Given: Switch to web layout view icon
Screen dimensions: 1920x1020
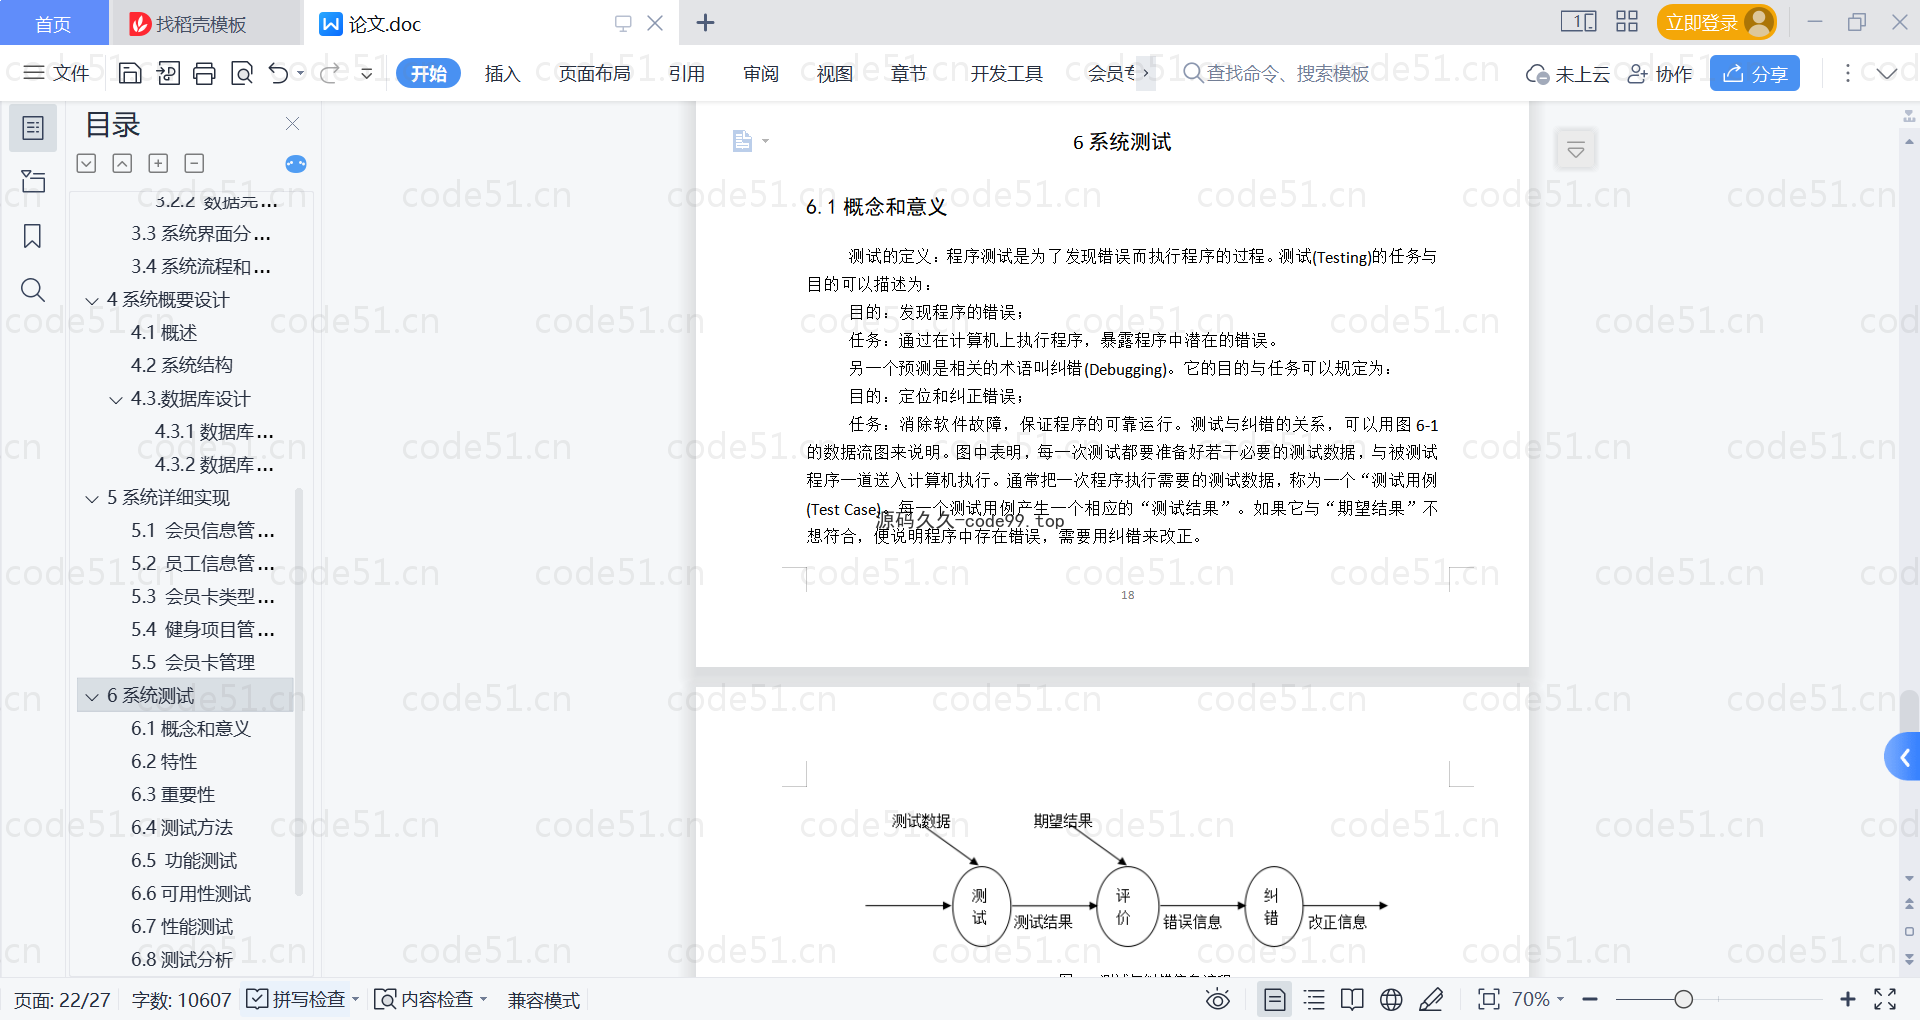Looking at the screenshot, I should 1391,999.
